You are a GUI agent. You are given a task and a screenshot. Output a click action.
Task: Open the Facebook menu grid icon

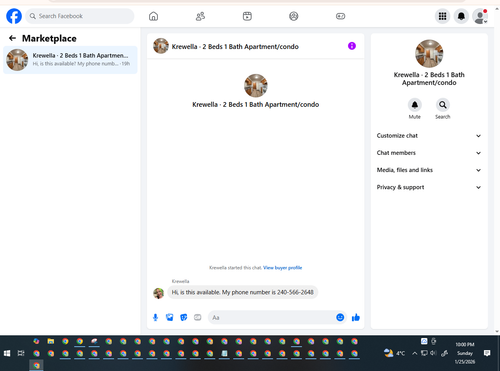pyautogui.click(x=442, y=16)
